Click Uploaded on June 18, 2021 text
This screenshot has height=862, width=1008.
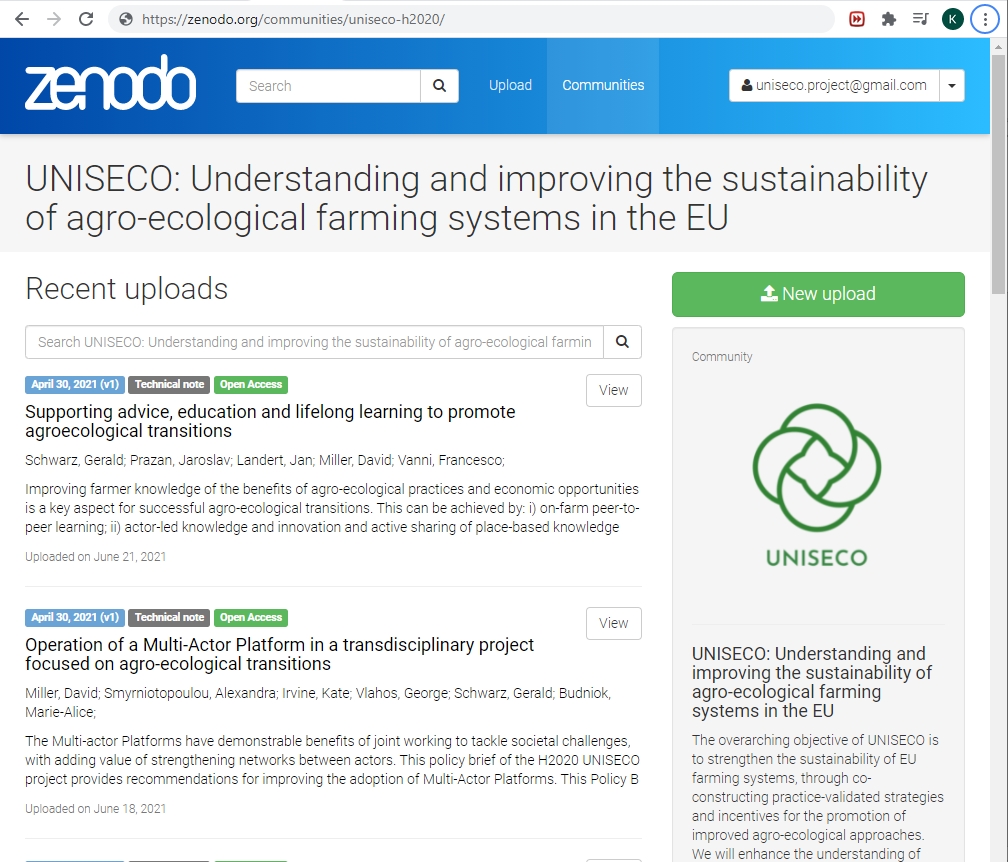pos(95,809)
